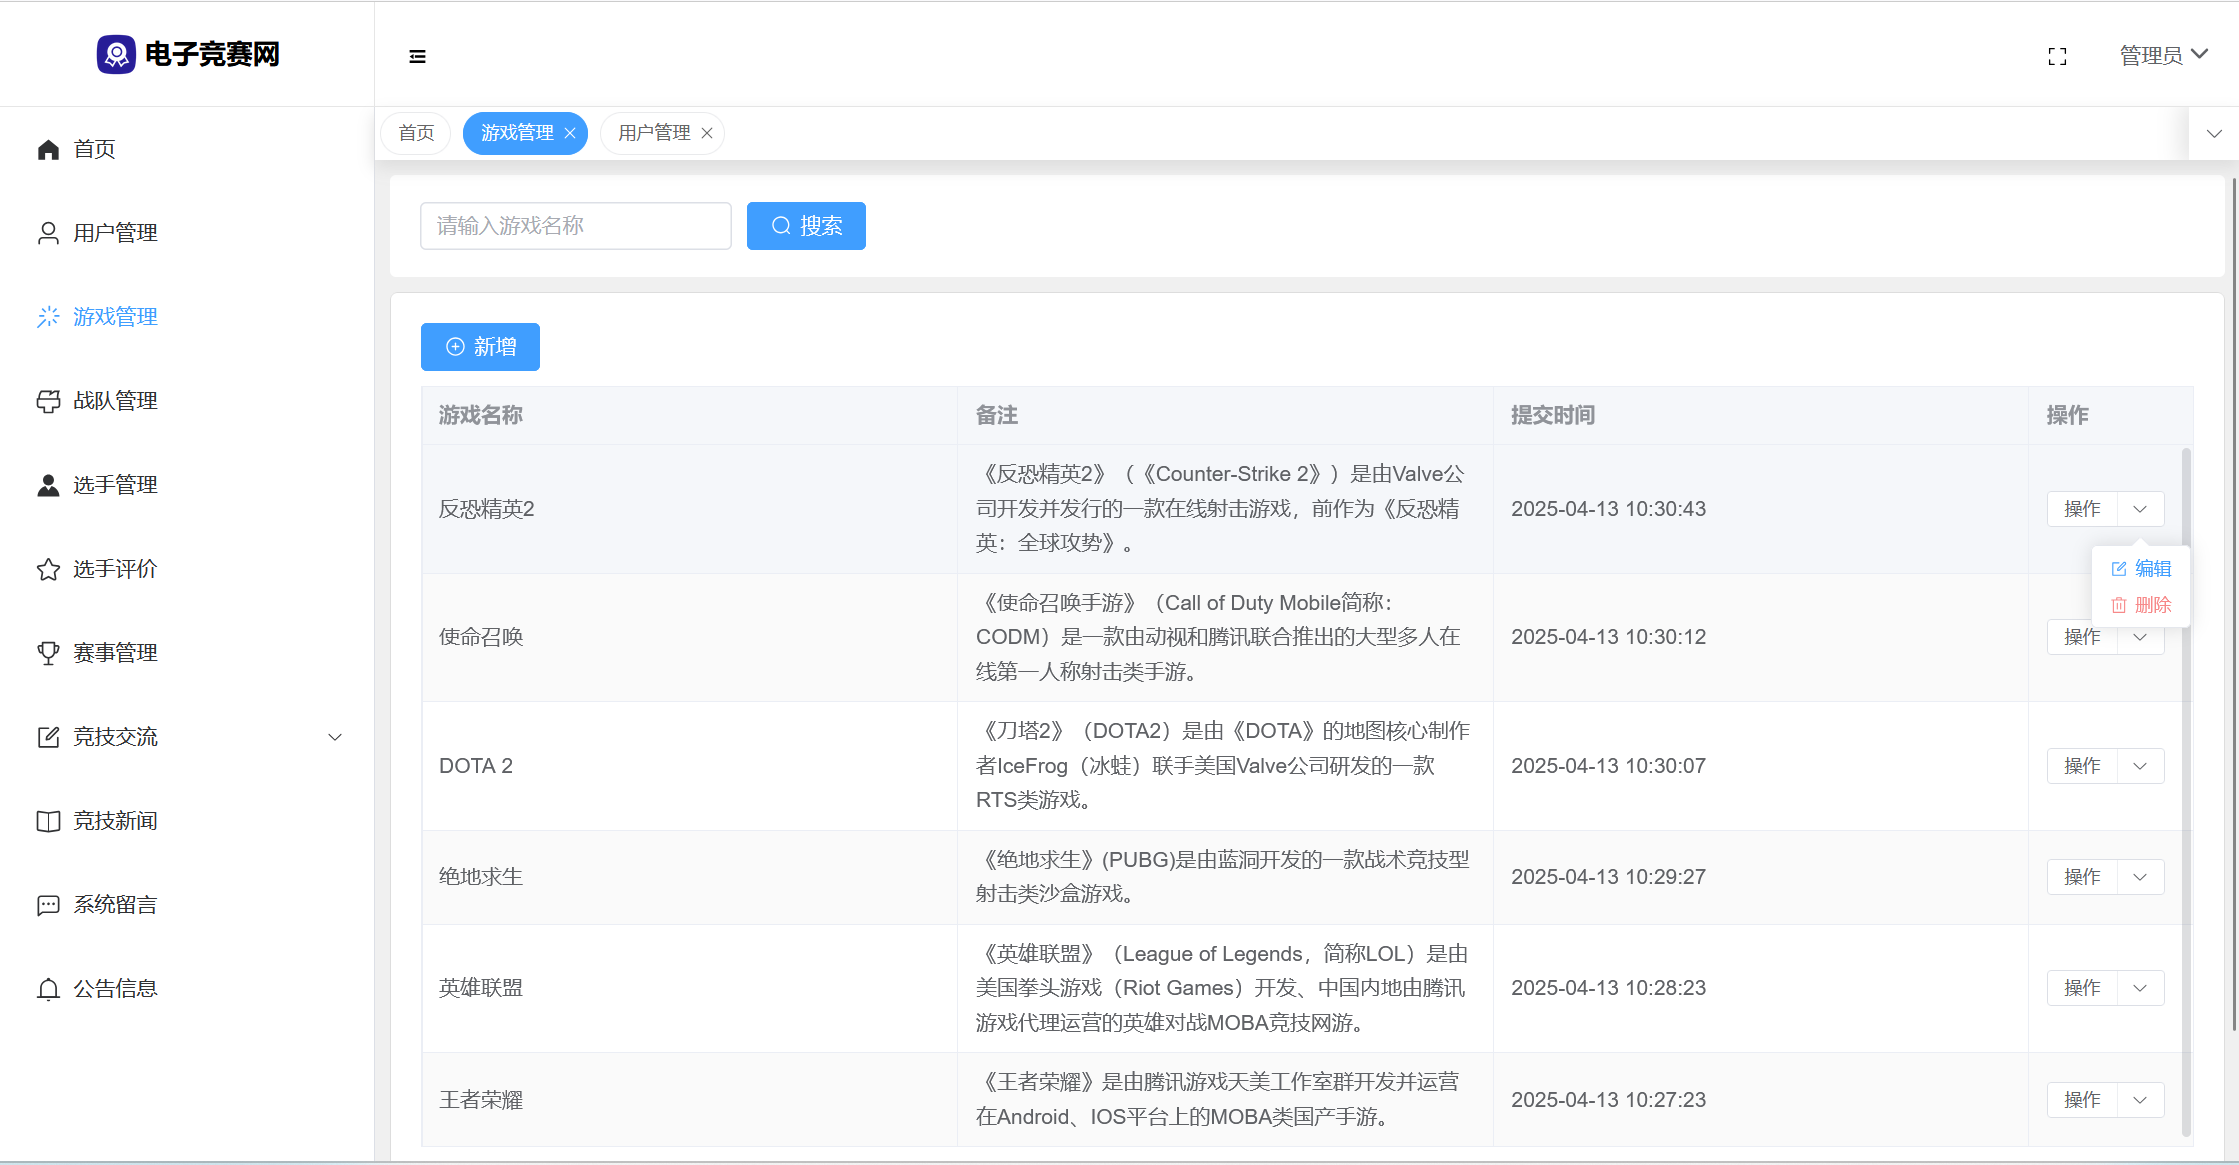Close the 游戏管理 tab
The height and width of the screenshot is (1165, 2239).
(x=570, y=133)
